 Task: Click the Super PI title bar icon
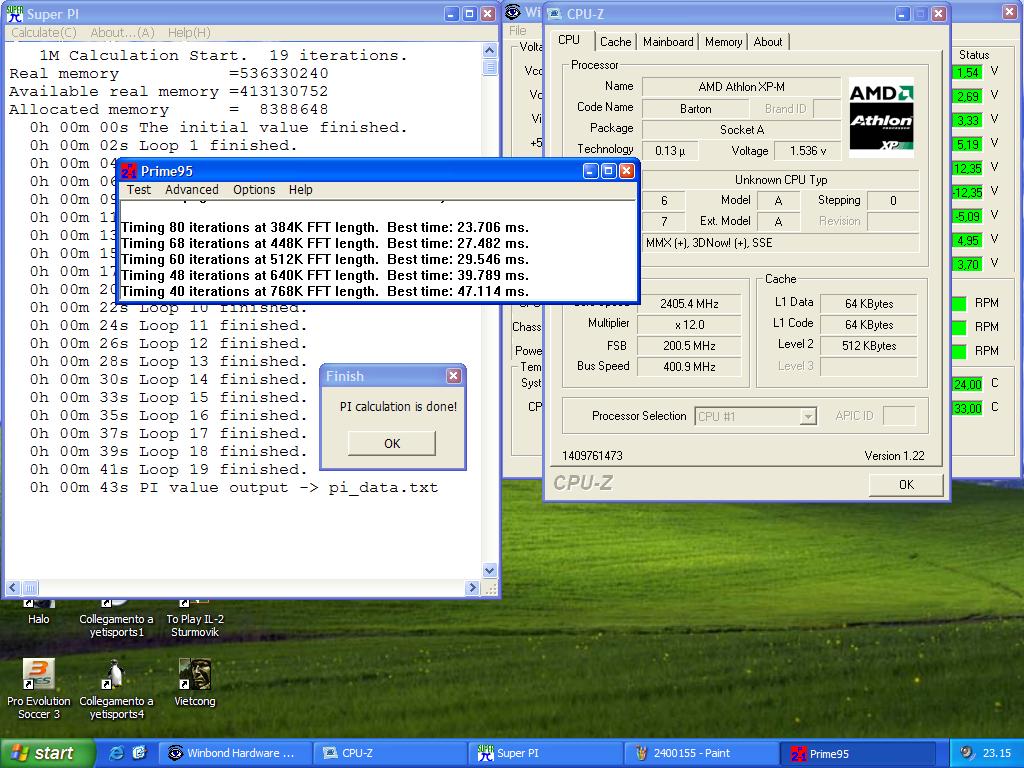click(14, 14)
